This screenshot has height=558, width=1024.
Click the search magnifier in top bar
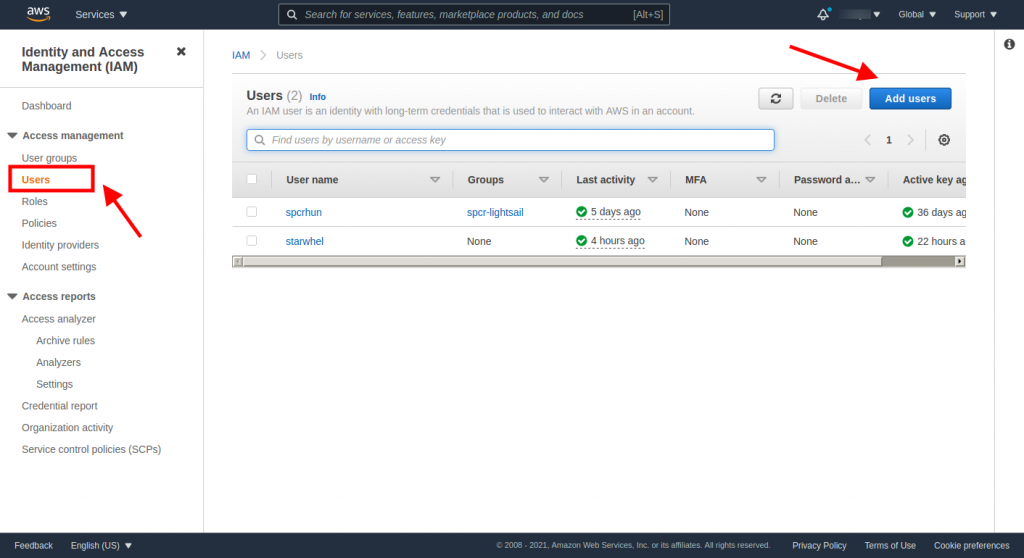pyautogui.click(x=292, y=14)
